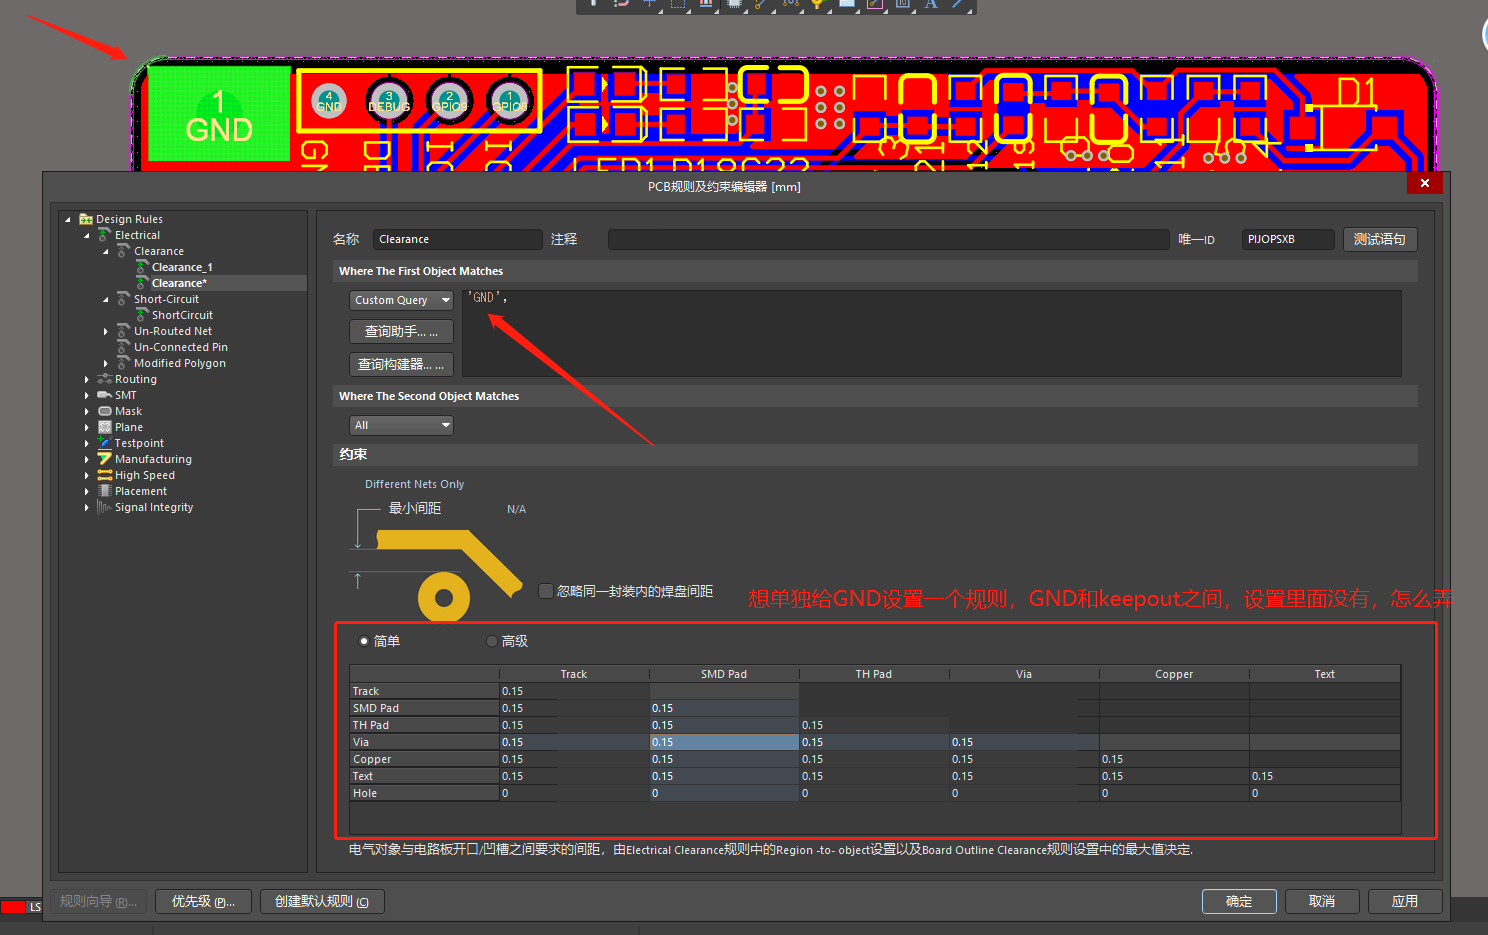Collapse the Electrical tree node arrow

[x=87, y=235]
